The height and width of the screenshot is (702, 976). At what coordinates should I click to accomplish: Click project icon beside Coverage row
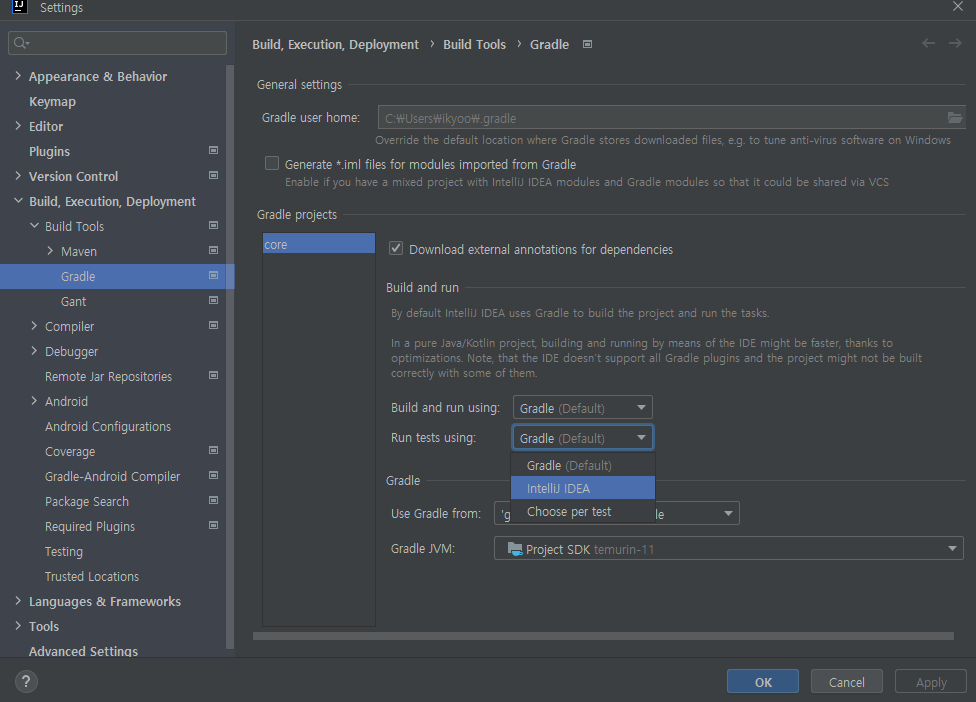coord(214,451)
